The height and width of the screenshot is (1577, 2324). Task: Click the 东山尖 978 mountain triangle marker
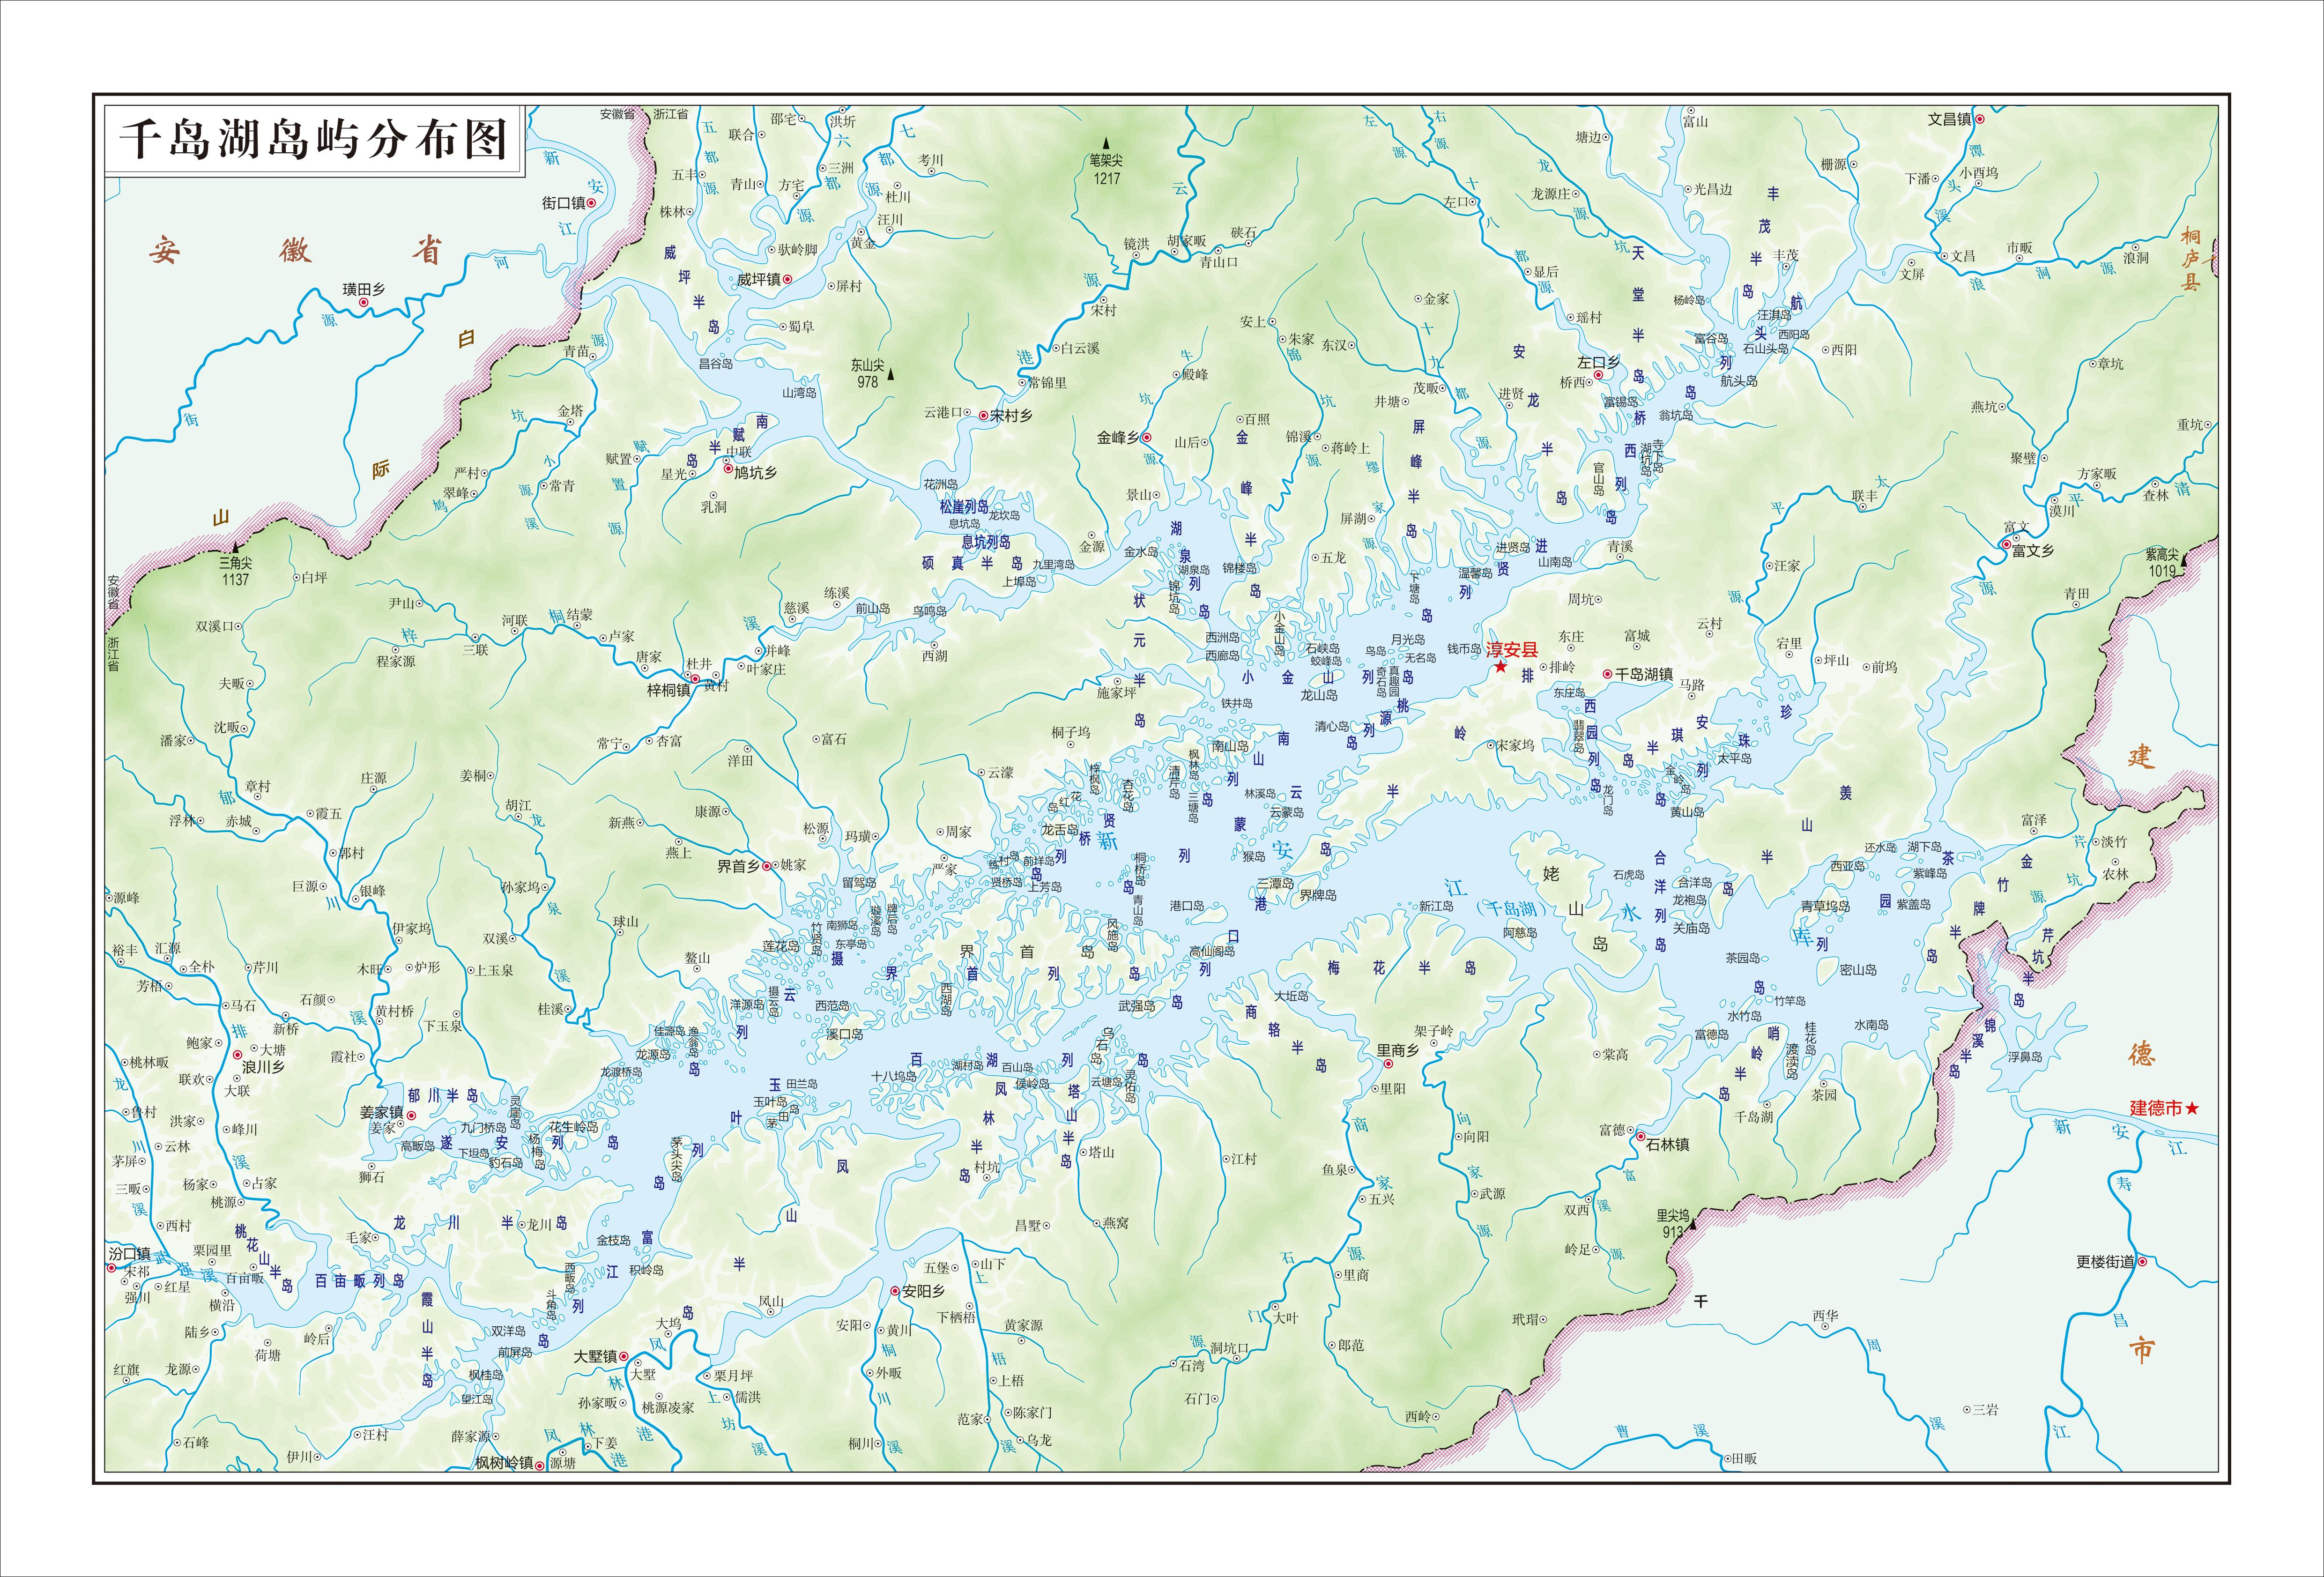891,374
